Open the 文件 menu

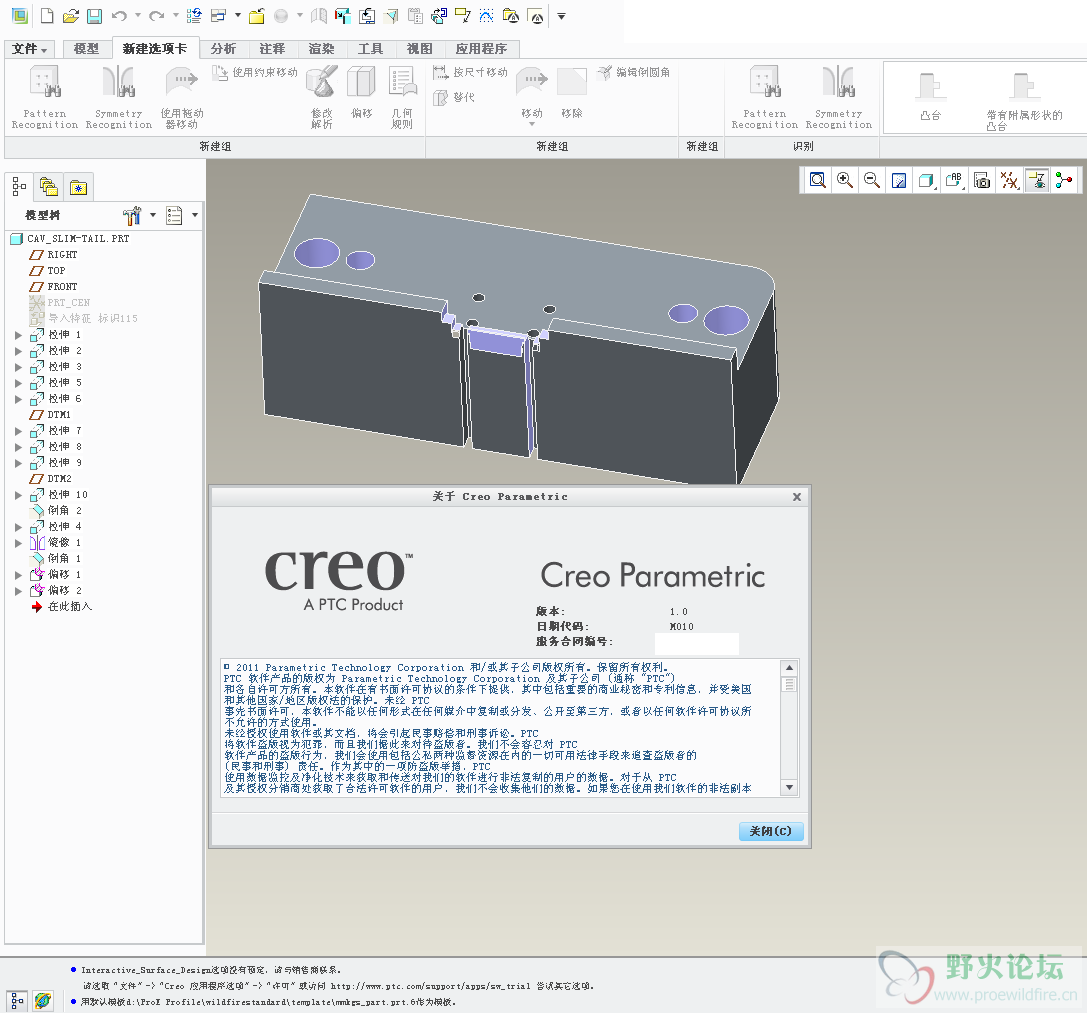(x=30, y=48)
